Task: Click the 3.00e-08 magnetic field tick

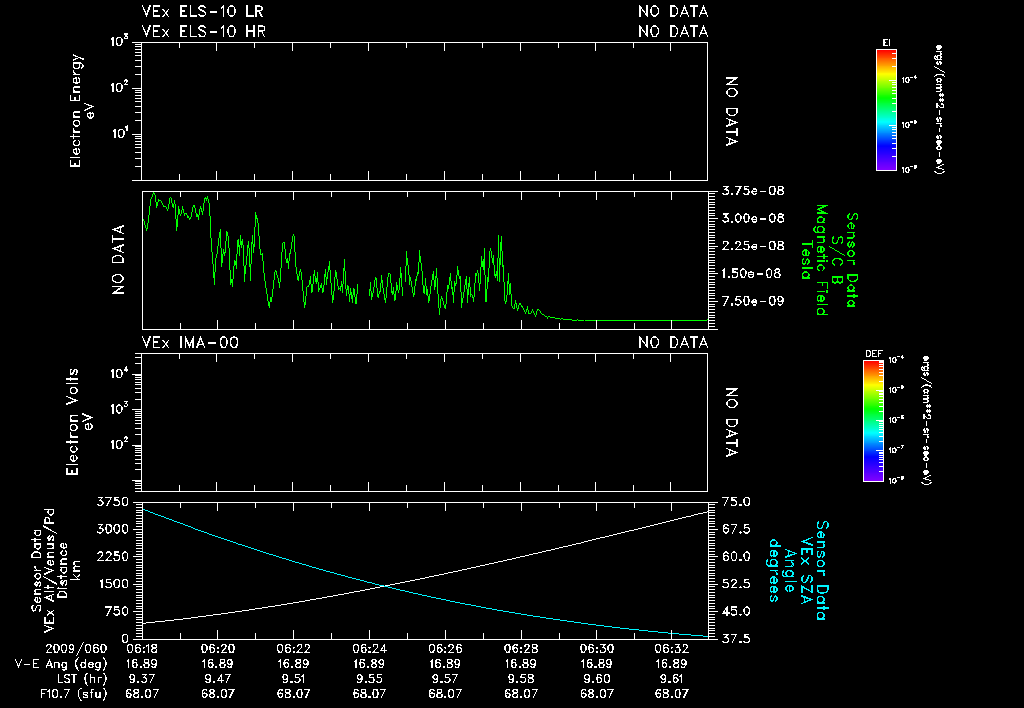Action: point(753,218)
